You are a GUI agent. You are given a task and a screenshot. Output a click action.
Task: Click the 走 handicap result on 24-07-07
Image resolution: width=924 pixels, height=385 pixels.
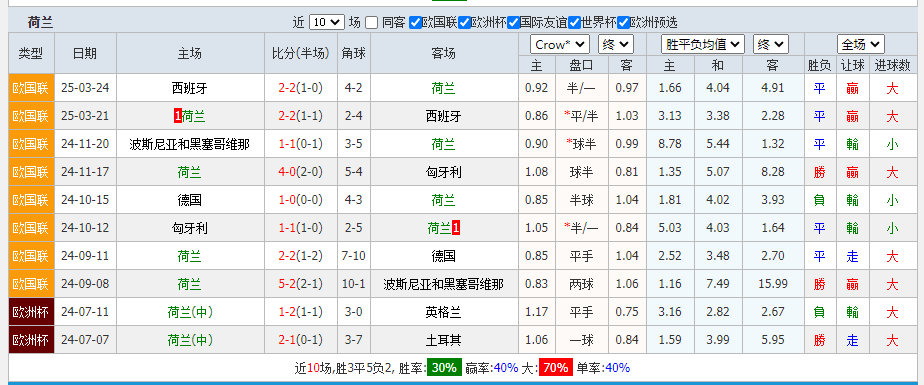[852, 340]
